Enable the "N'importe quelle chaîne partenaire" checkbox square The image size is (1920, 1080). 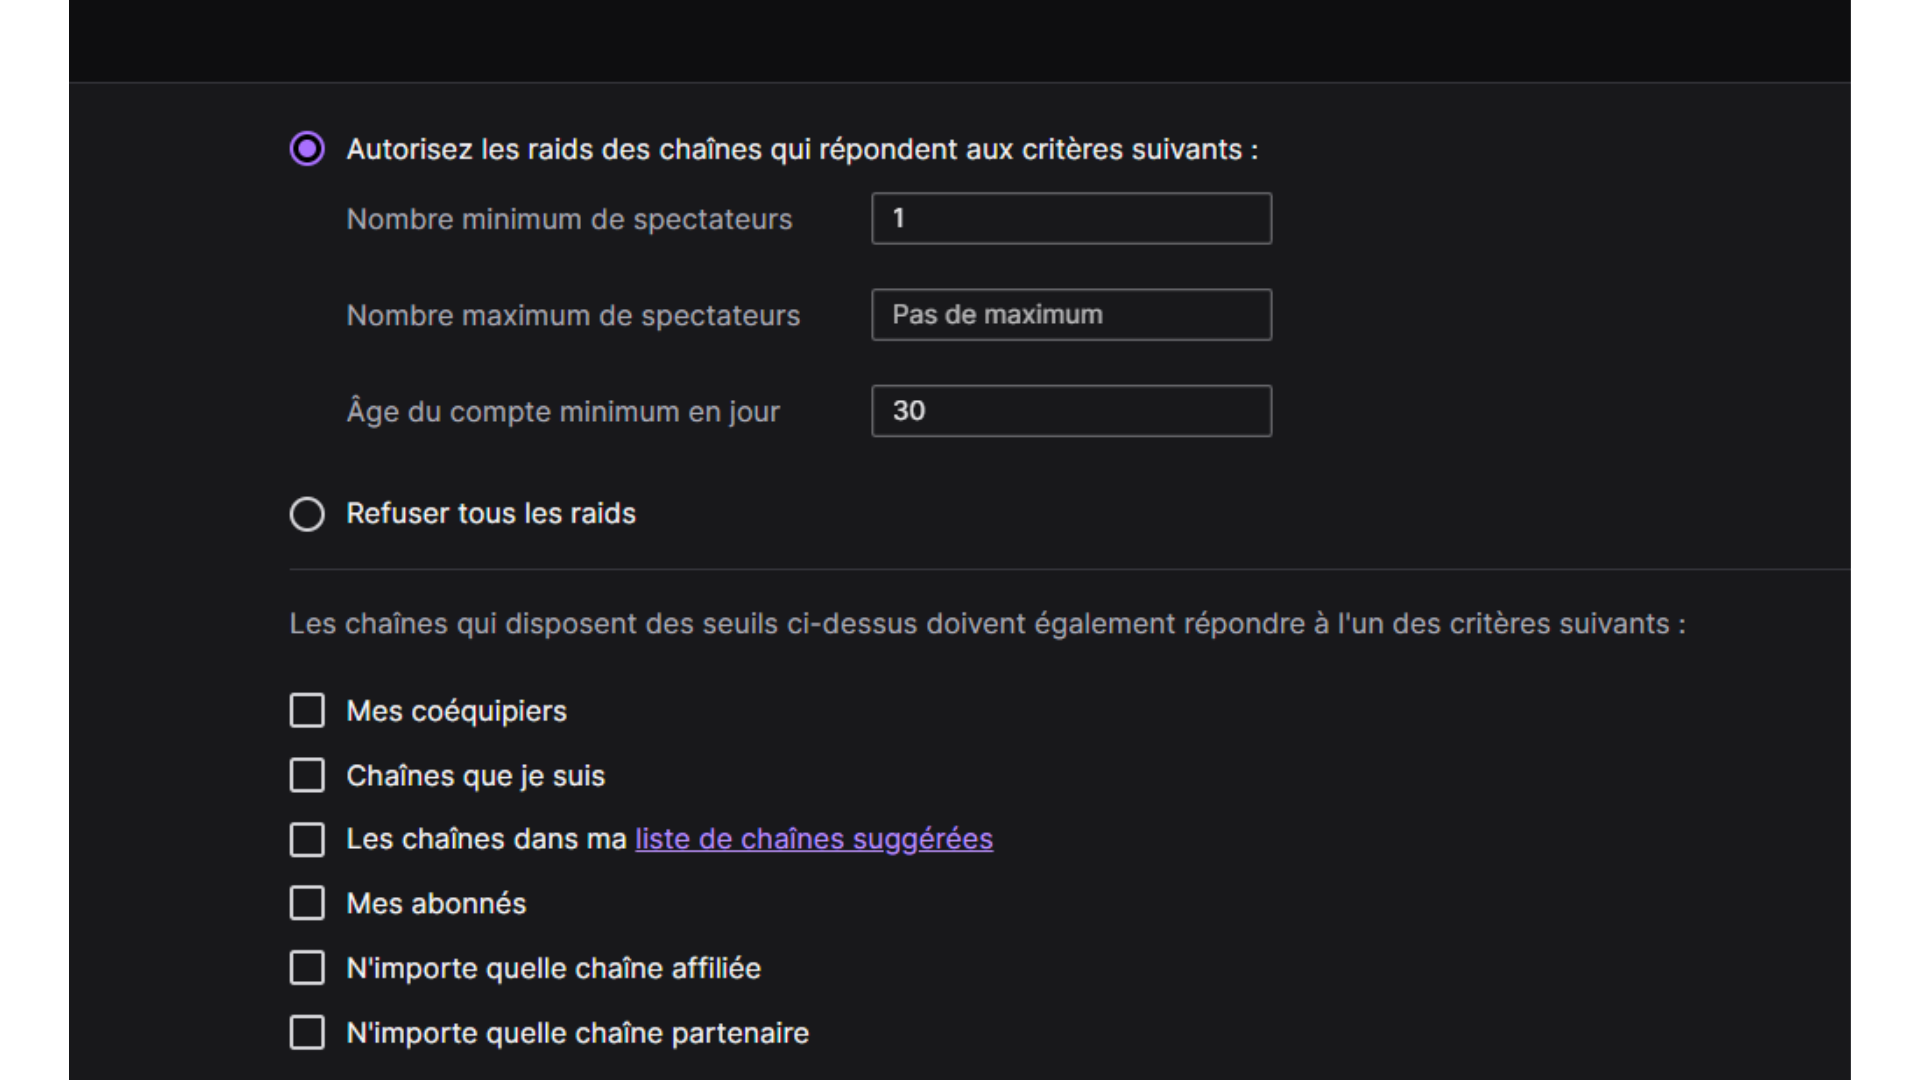click(307, 1032)
